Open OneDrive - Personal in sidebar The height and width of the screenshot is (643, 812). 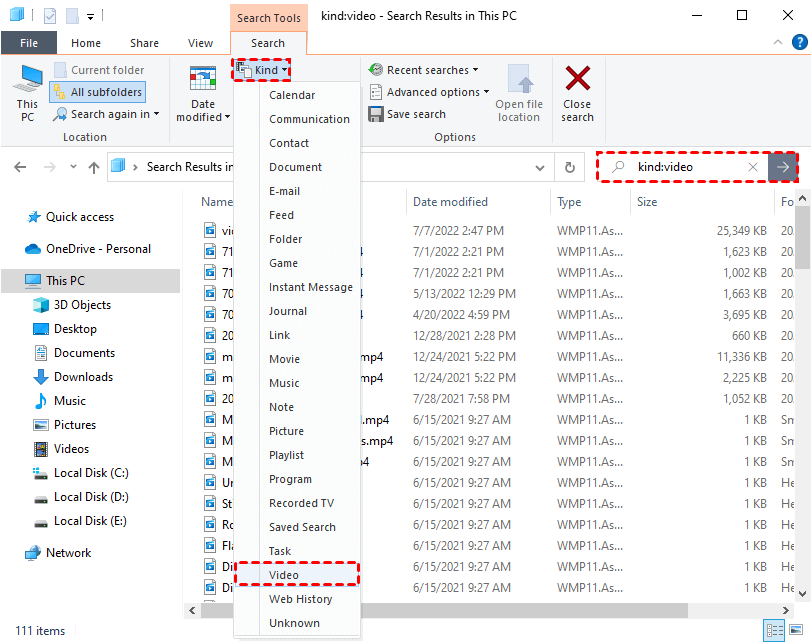98,248
